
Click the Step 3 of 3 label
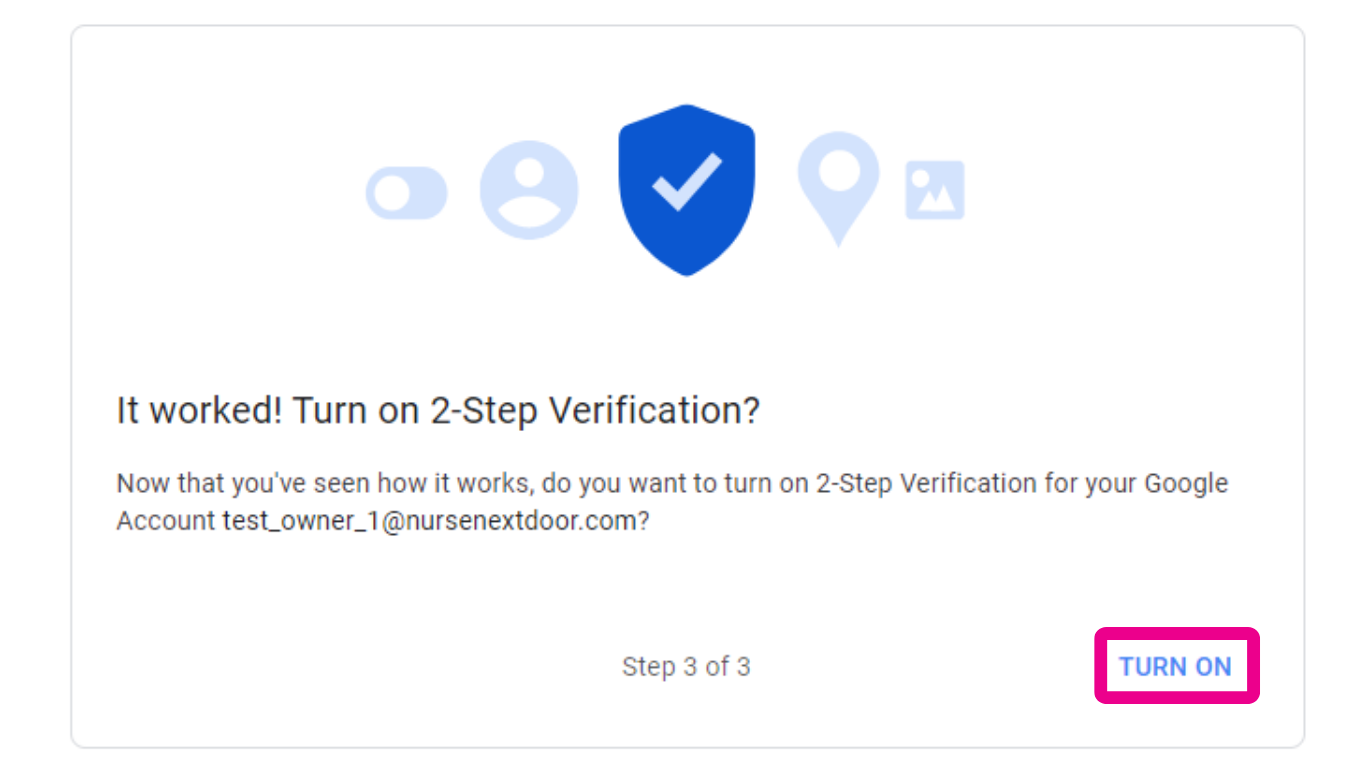[x=686, y=666]
